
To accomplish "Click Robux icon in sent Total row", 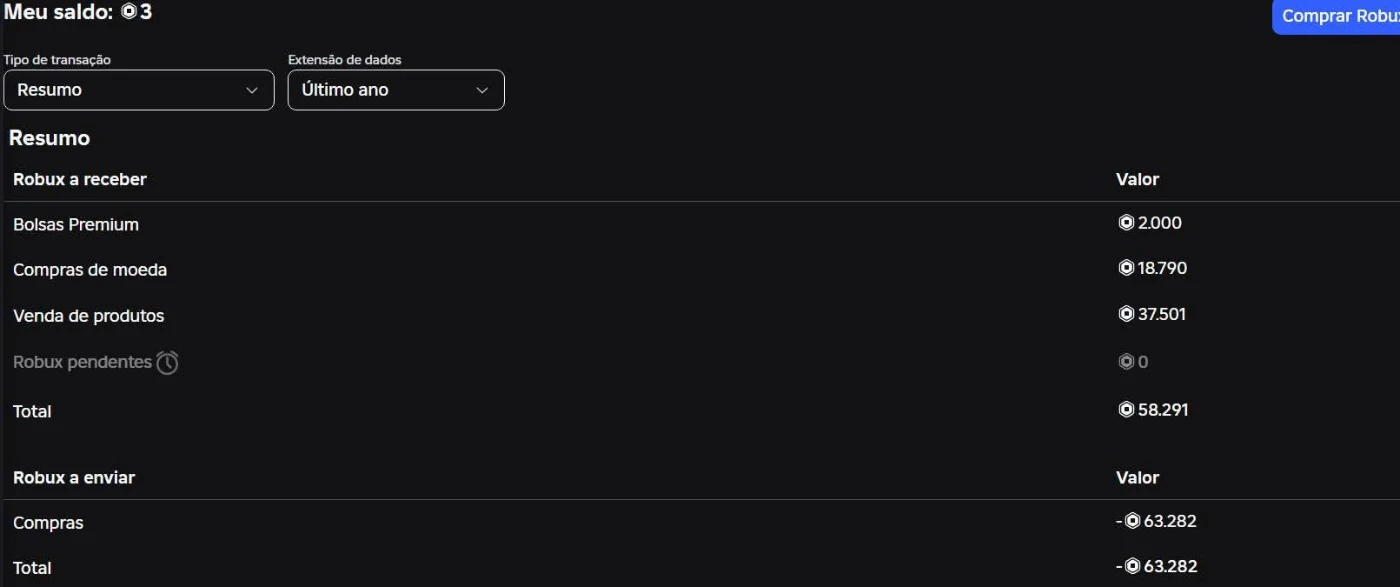I will pos(1132,566).
